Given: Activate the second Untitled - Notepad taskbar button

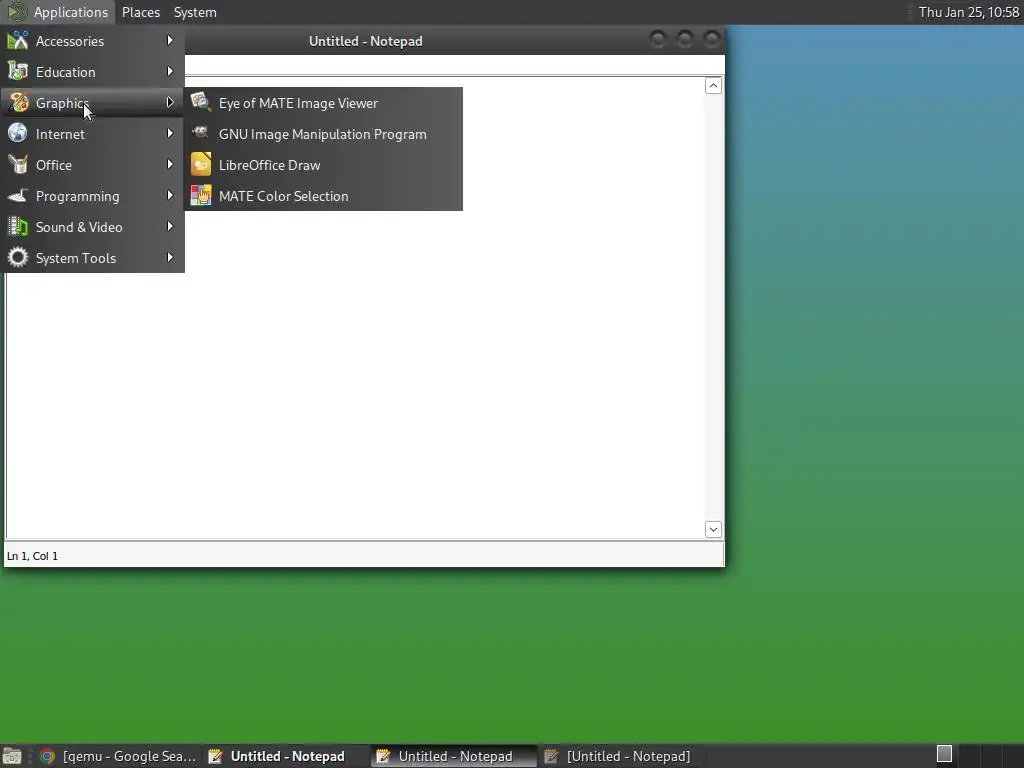Looking at the screenshot, I should pos(454,756).
